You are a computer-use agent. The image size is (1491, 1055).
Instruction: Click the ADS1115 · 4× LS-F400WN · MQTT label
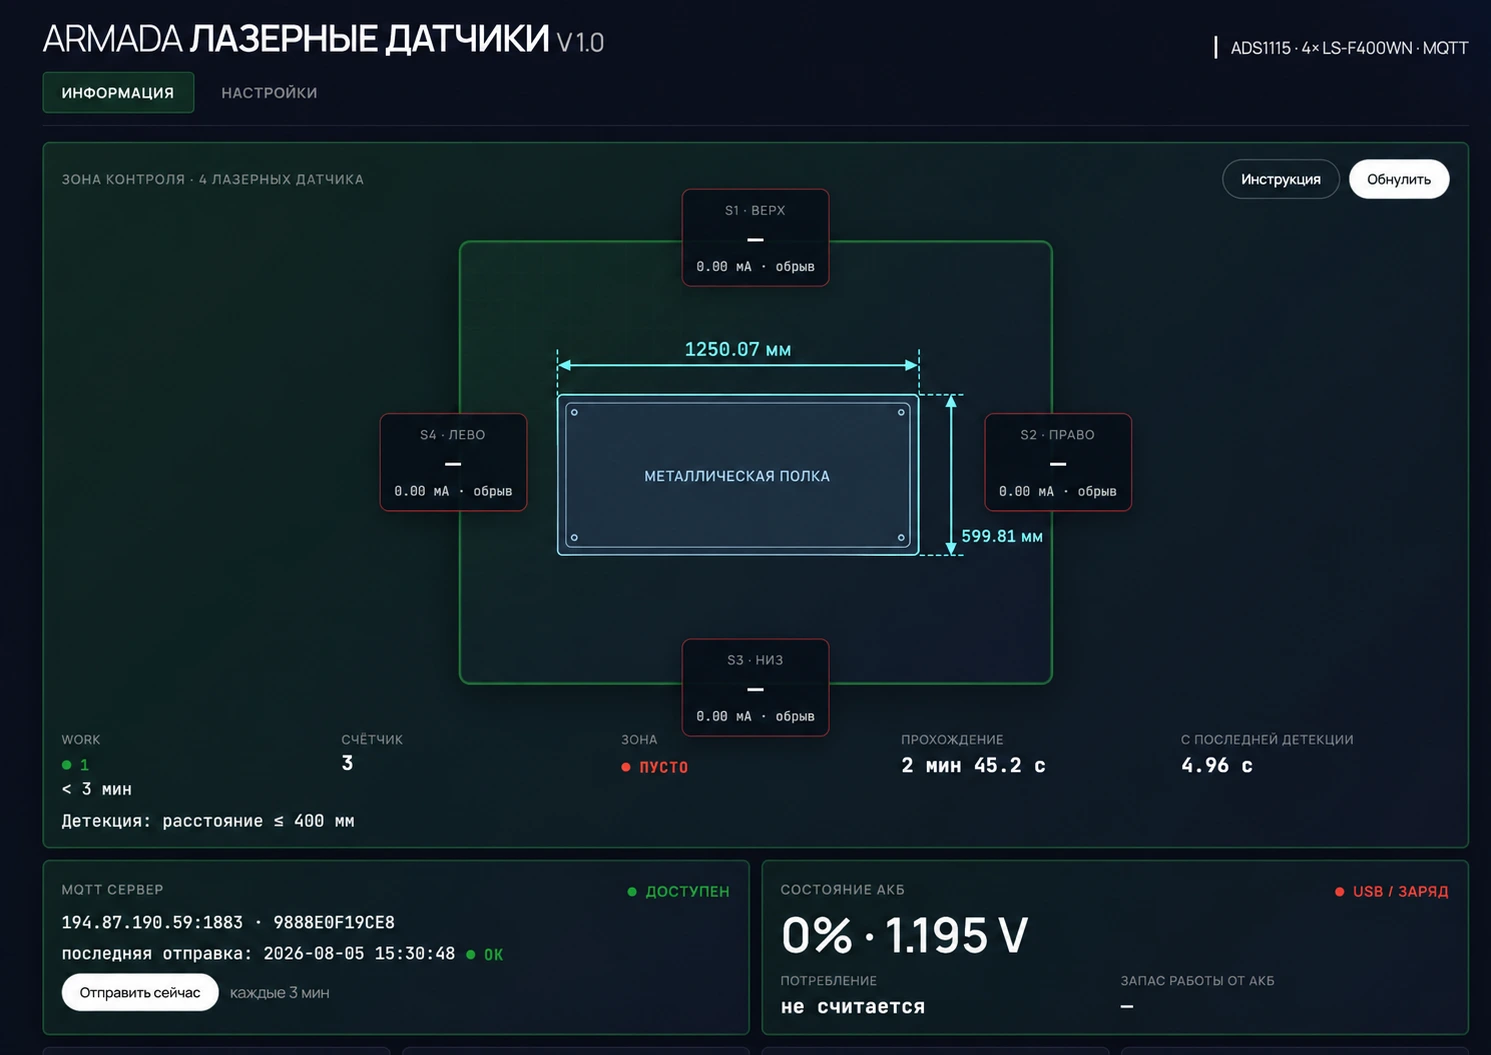[1348, 48]
